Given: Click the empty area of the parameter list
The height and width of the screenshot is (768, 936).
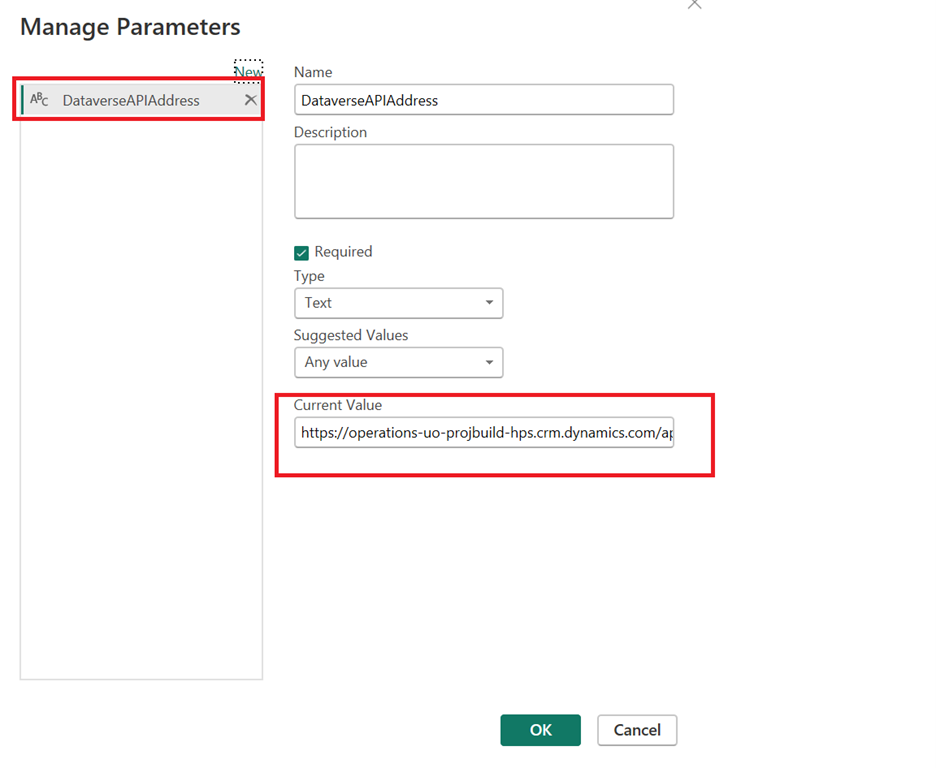Looking at the screenshot, I should tap(141, 400).
